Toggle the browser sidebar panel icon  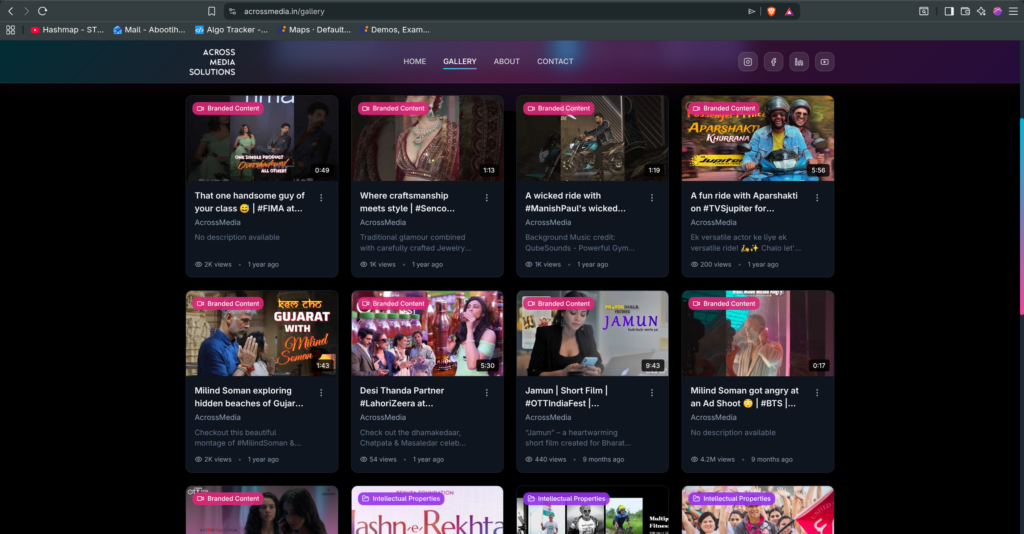[949, 11]
